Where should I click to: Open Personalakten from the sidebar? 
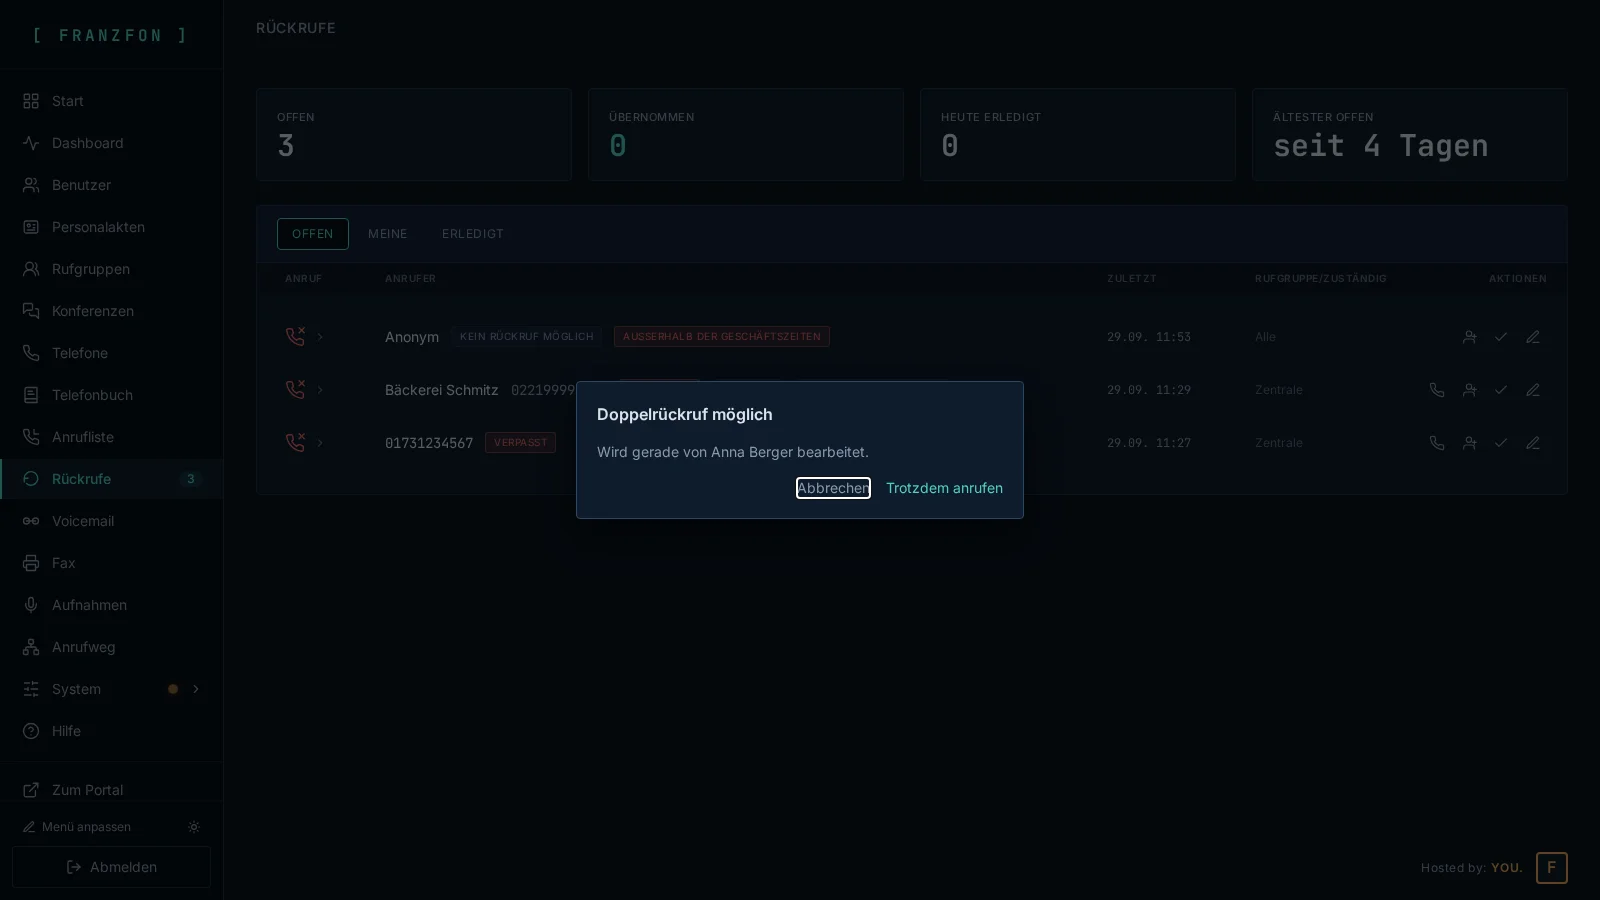click(111, 227)
